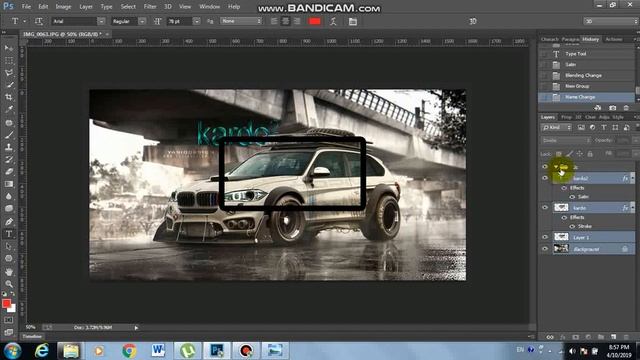Image resolution: width=640 pixels, height=360 pixels.
Task: Open the layer filter Kind dropdown
Action: pos(557,128)
